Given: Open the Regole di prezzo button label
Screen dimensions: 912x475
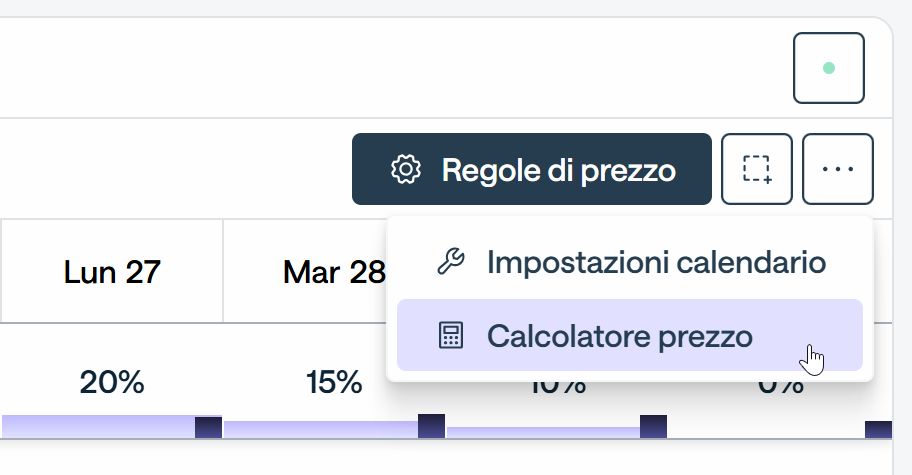Looking at the screenshot, I should (x=558, y=170).
